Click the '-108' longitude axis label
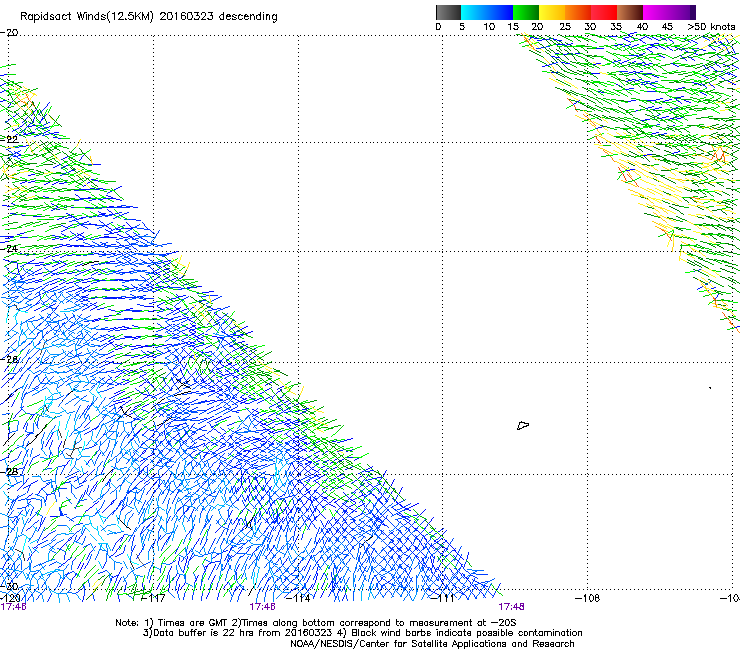 pyautogui.click(x=588, y=598)
